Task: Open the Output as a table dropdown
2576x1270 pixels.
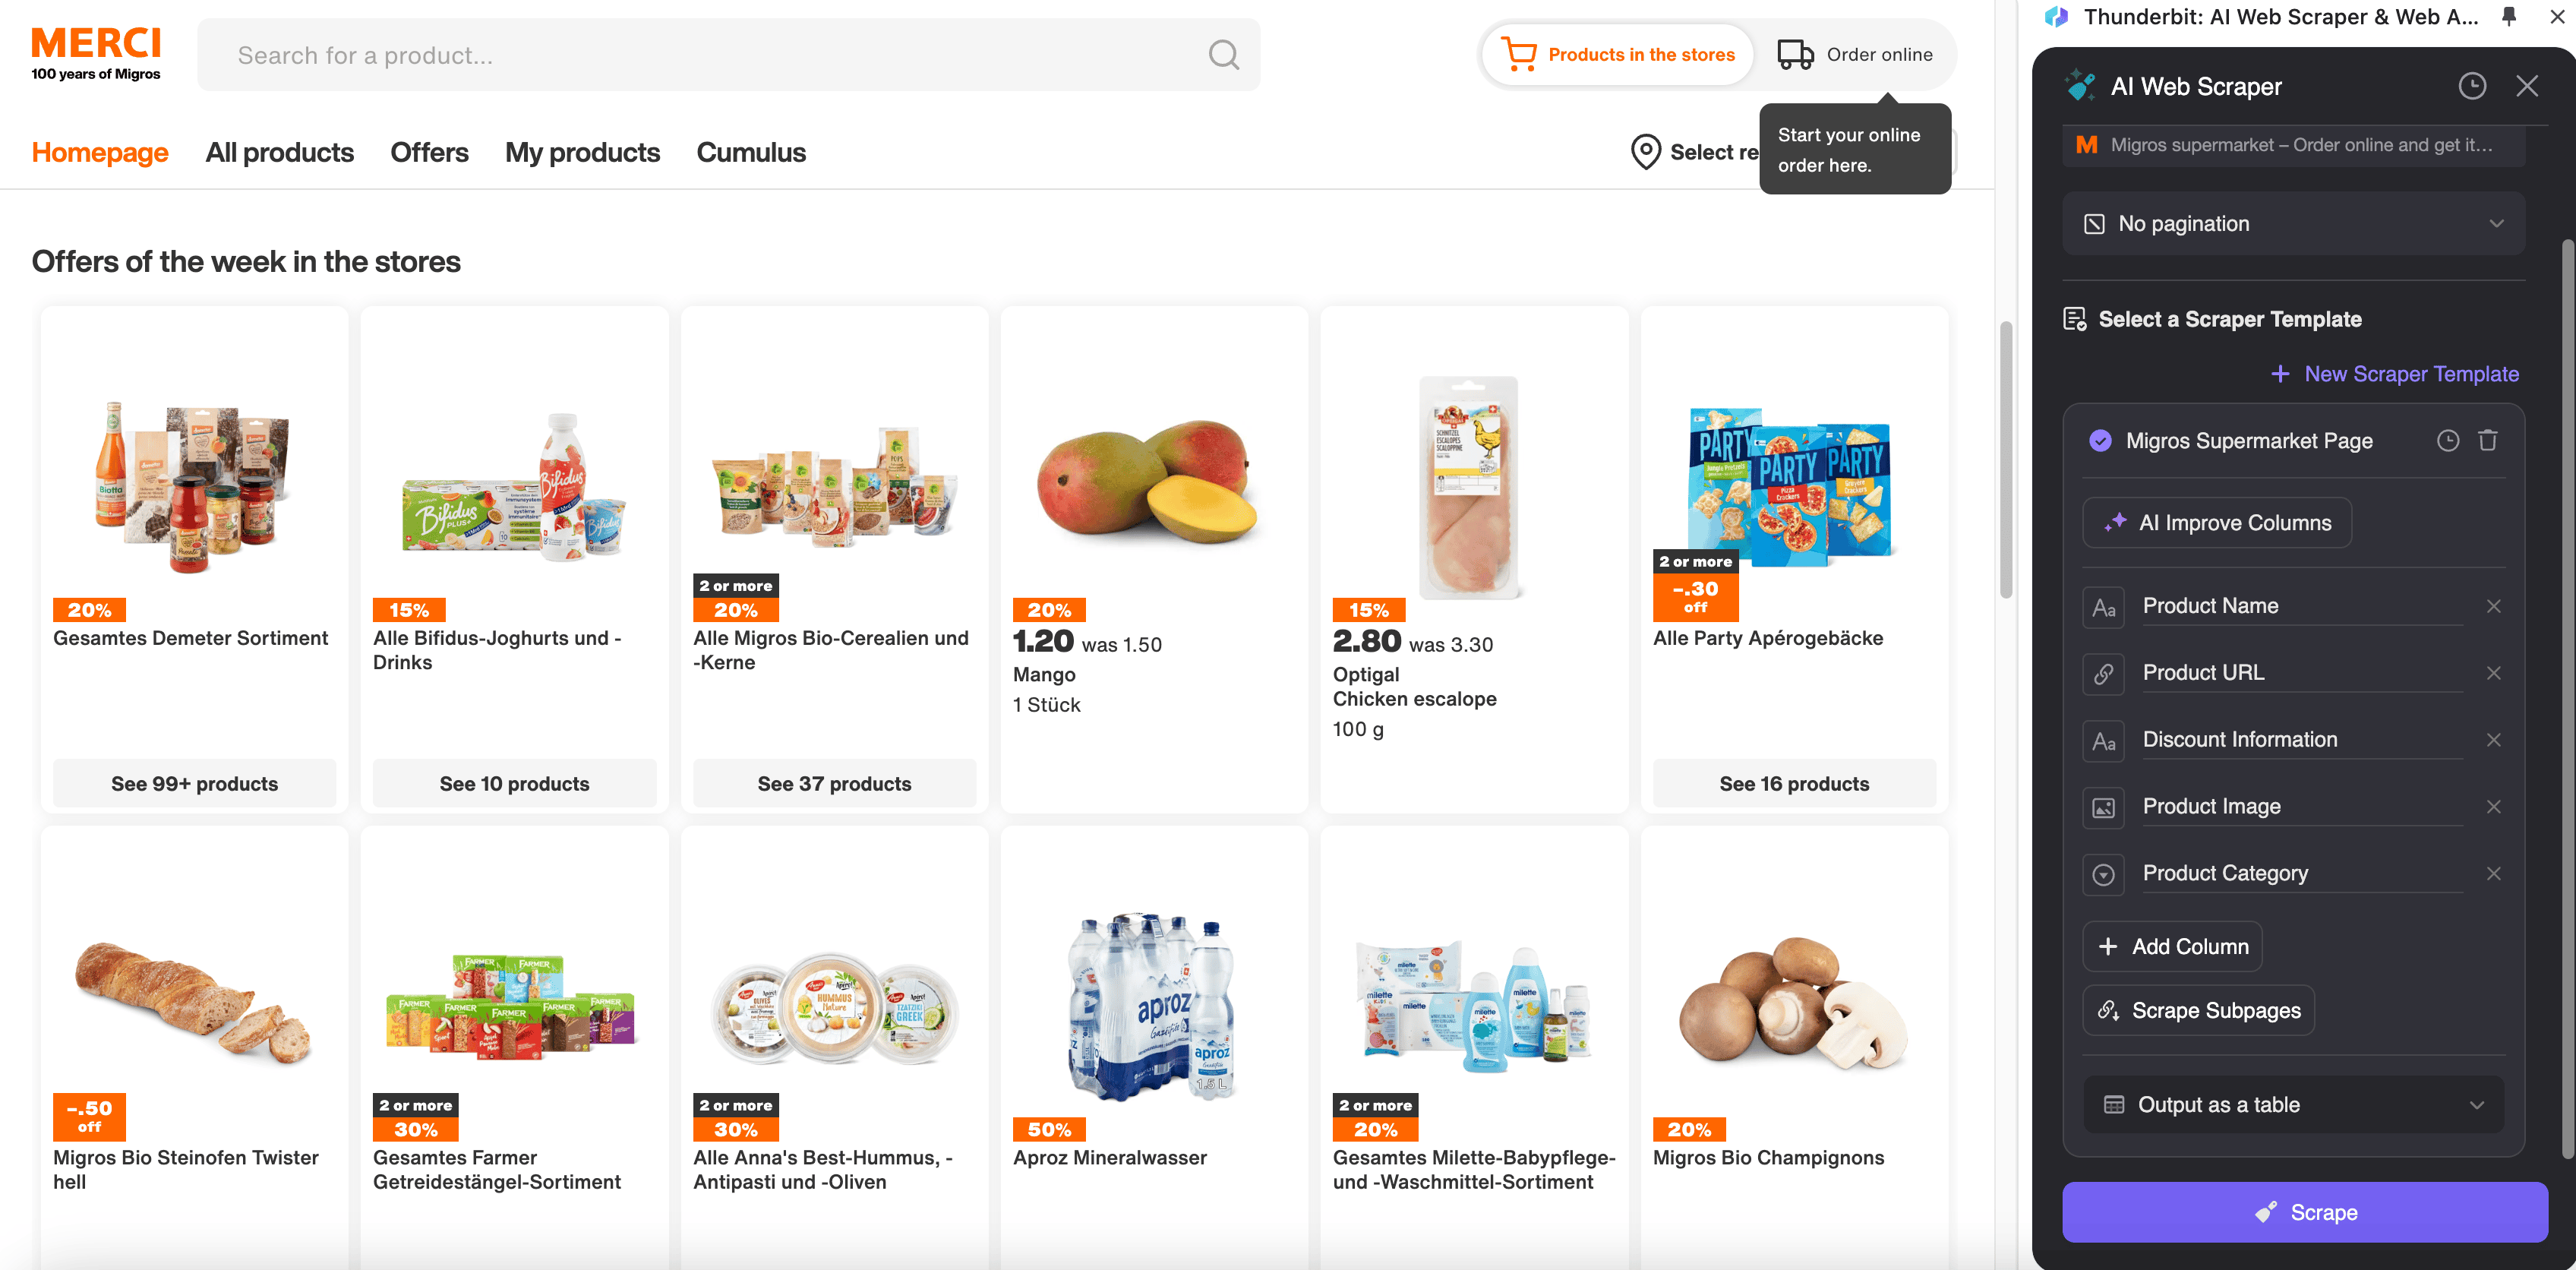Action: click(2294, 1105)
